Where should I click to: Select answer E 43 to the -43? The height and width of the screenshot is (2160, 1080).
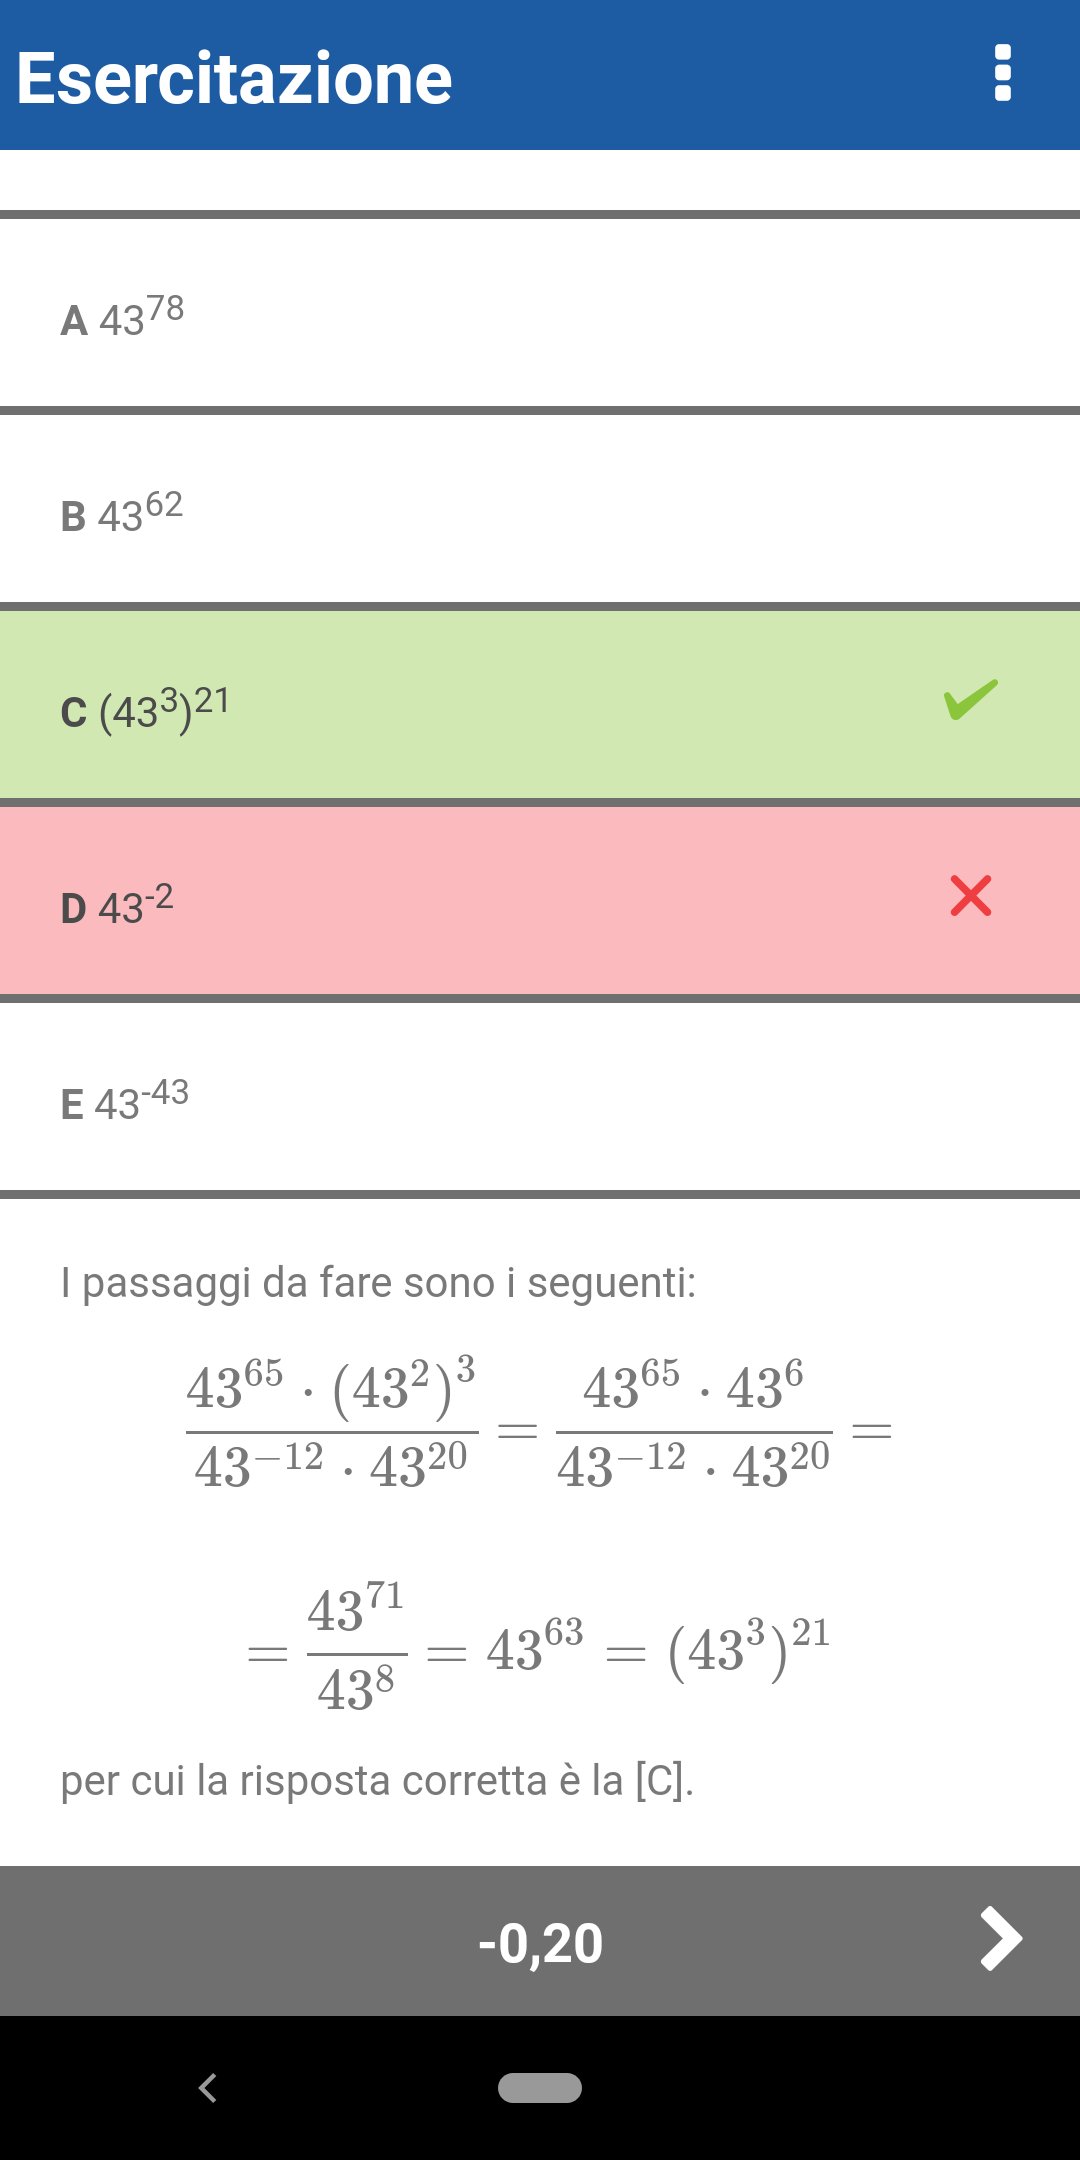[540, 1097]
